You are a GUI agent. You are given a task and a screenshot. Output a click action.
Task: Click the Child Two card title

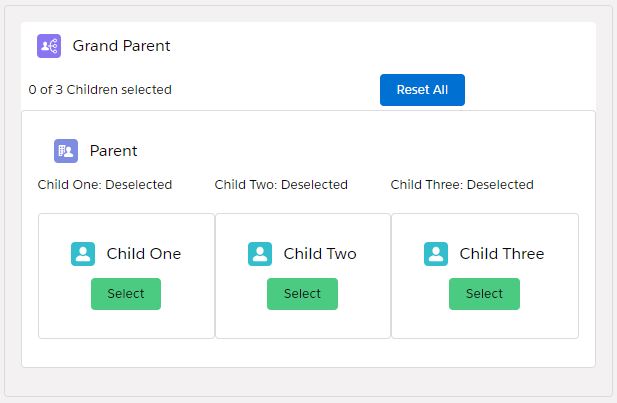[x=320, y=254]
